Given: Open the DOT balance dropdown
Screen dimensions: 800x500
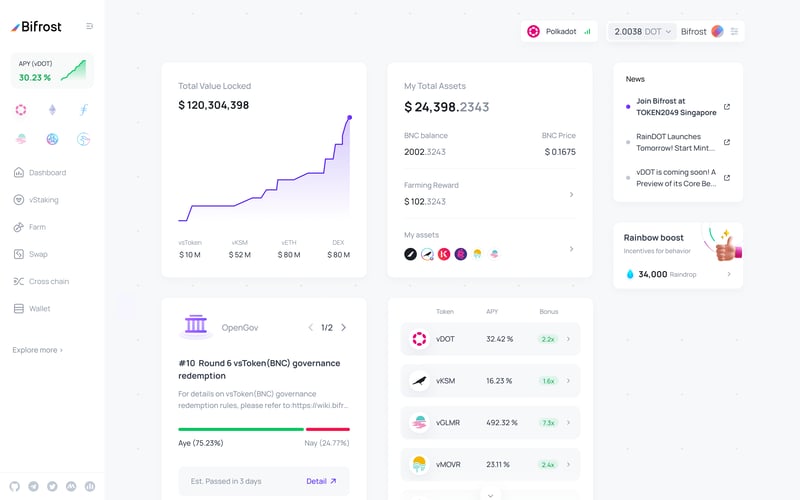Looking at the screenshot, I should [x=642, y=32].
